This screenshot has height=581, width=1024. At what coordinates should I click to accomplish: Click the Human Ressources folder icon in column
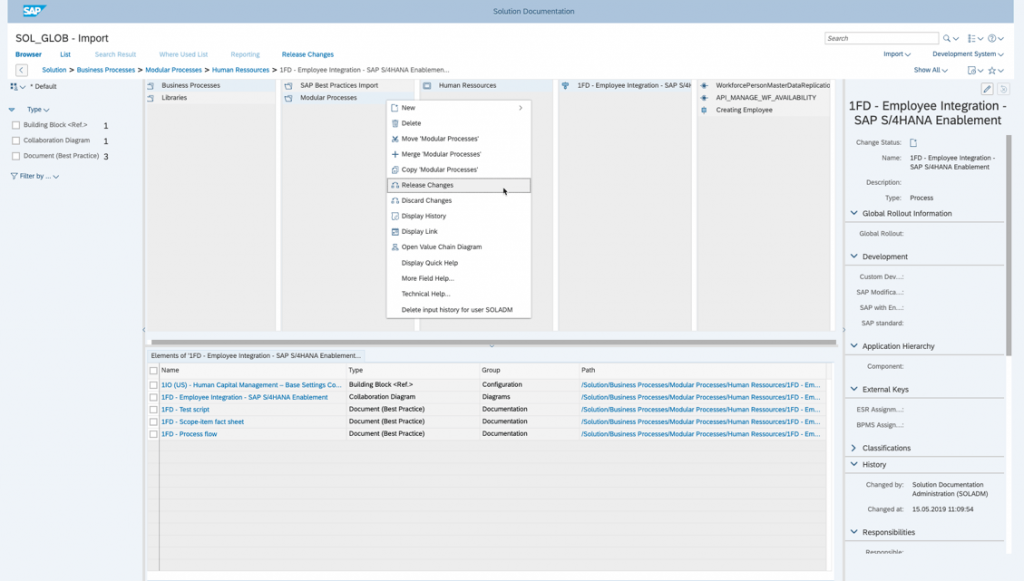point(427,86)
